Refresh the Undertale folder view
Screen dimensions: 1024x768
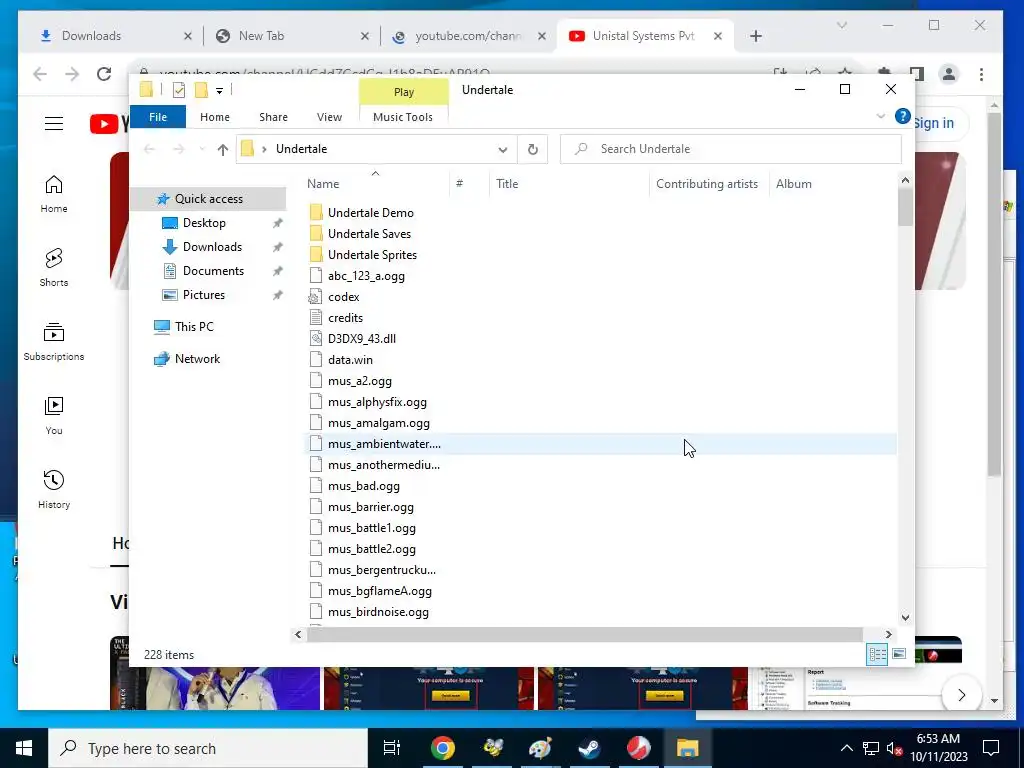(x=533, y=150)
